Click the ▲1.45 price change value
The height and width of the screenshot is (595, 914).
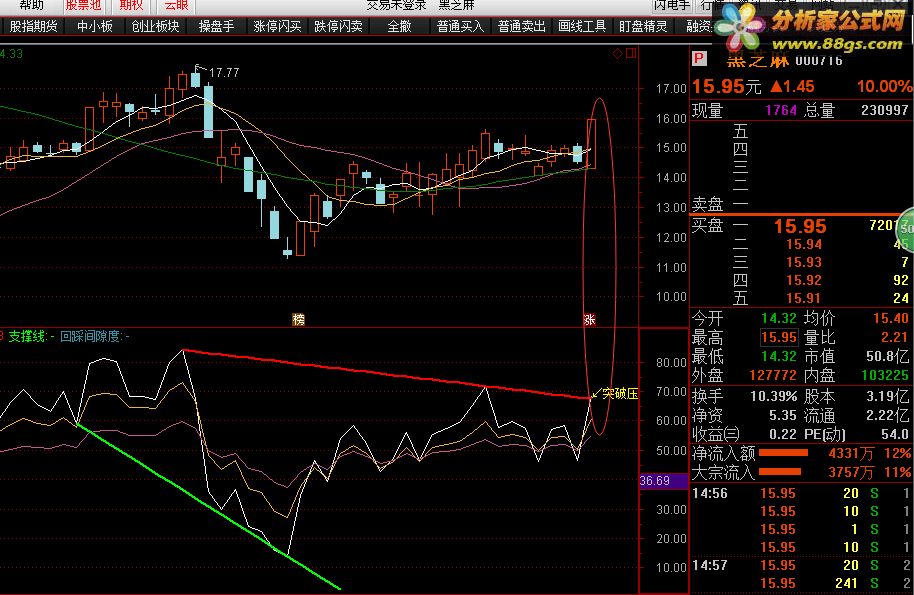pos(792,87)
